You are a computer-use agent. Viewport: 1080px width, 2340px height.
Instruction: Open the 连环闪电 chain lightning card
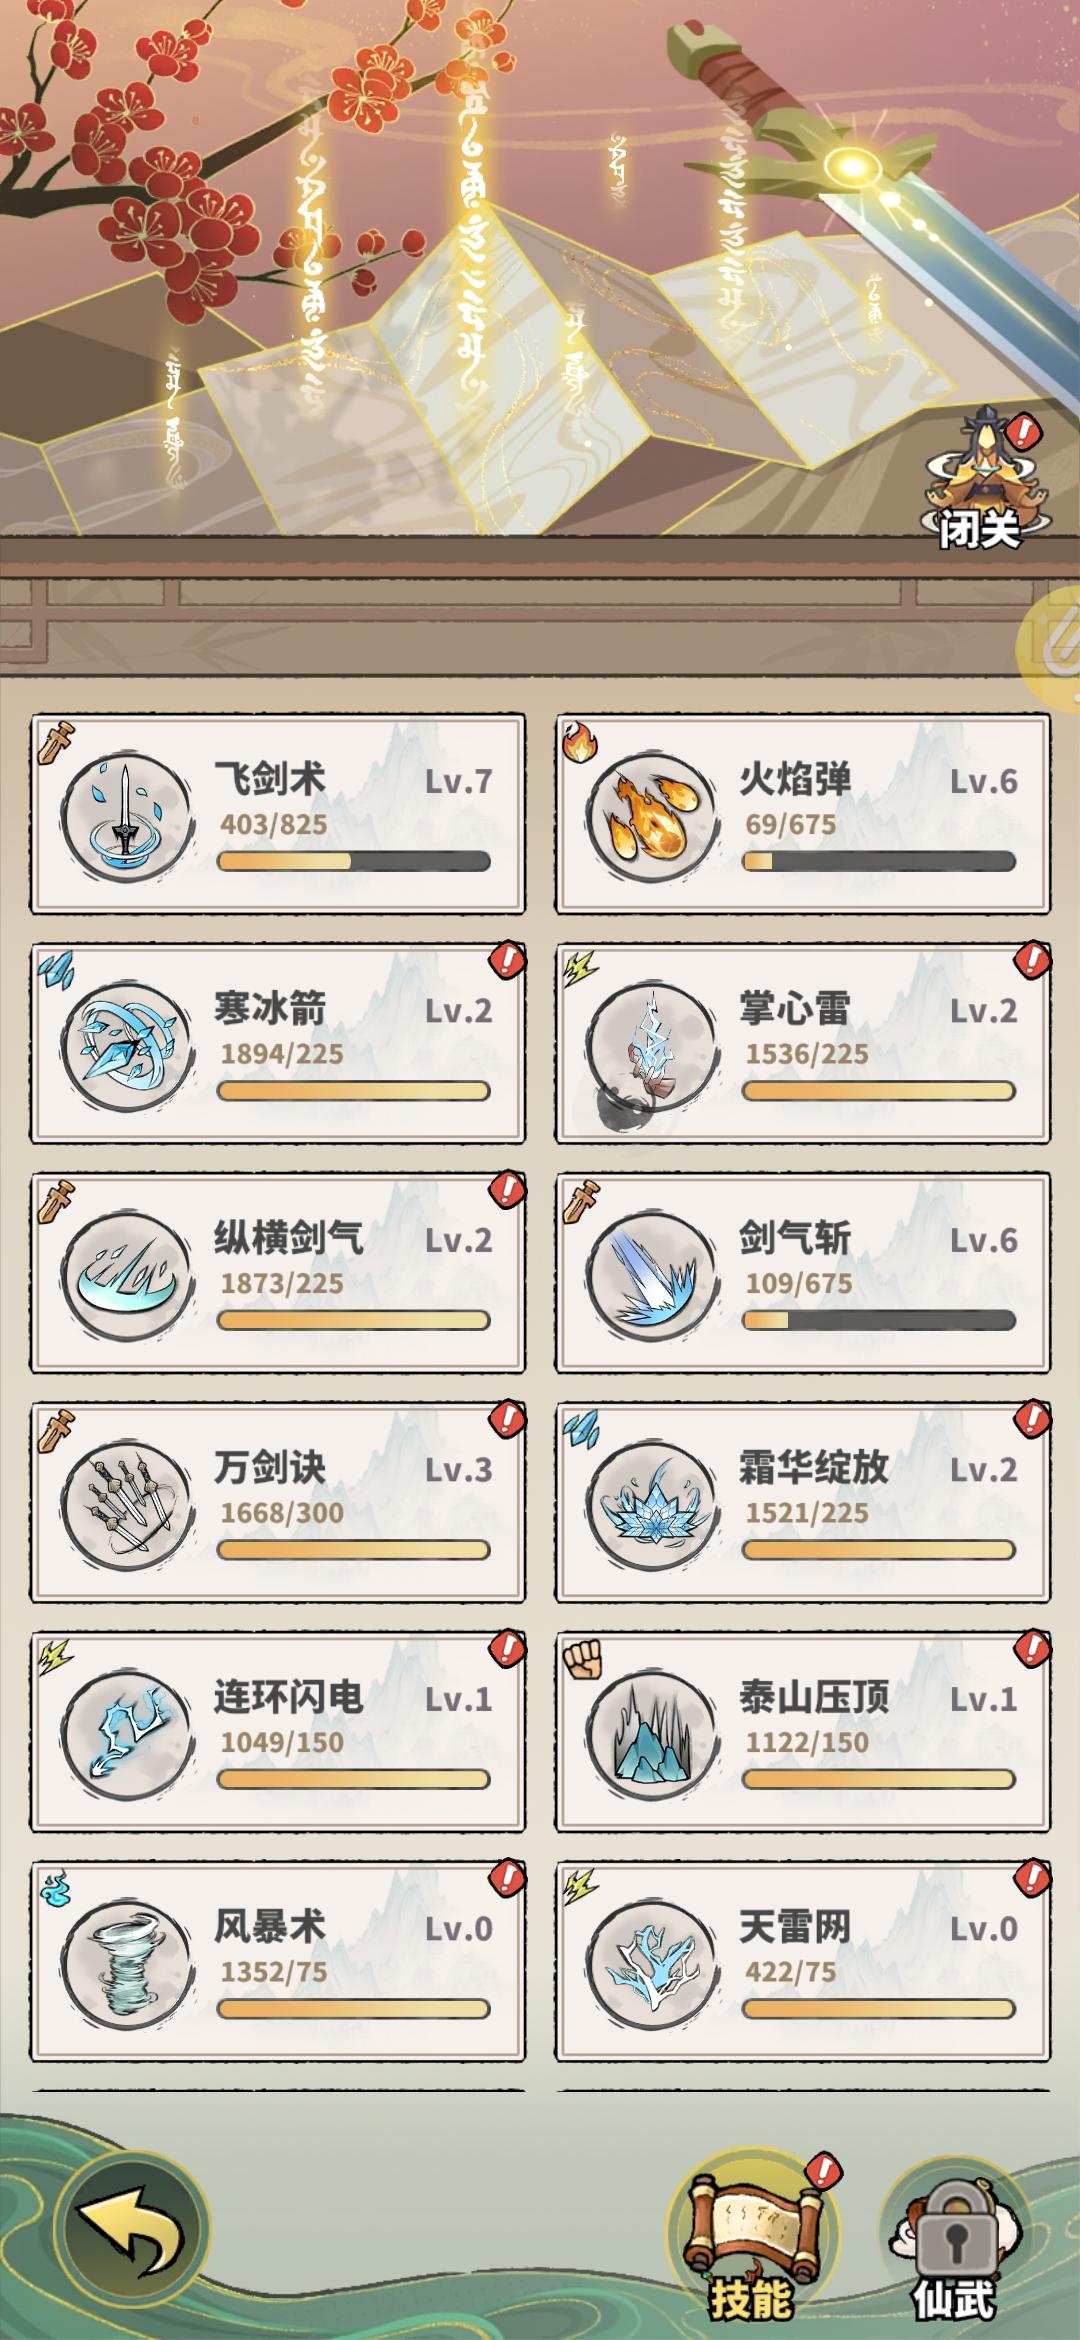coord(278,1732)
